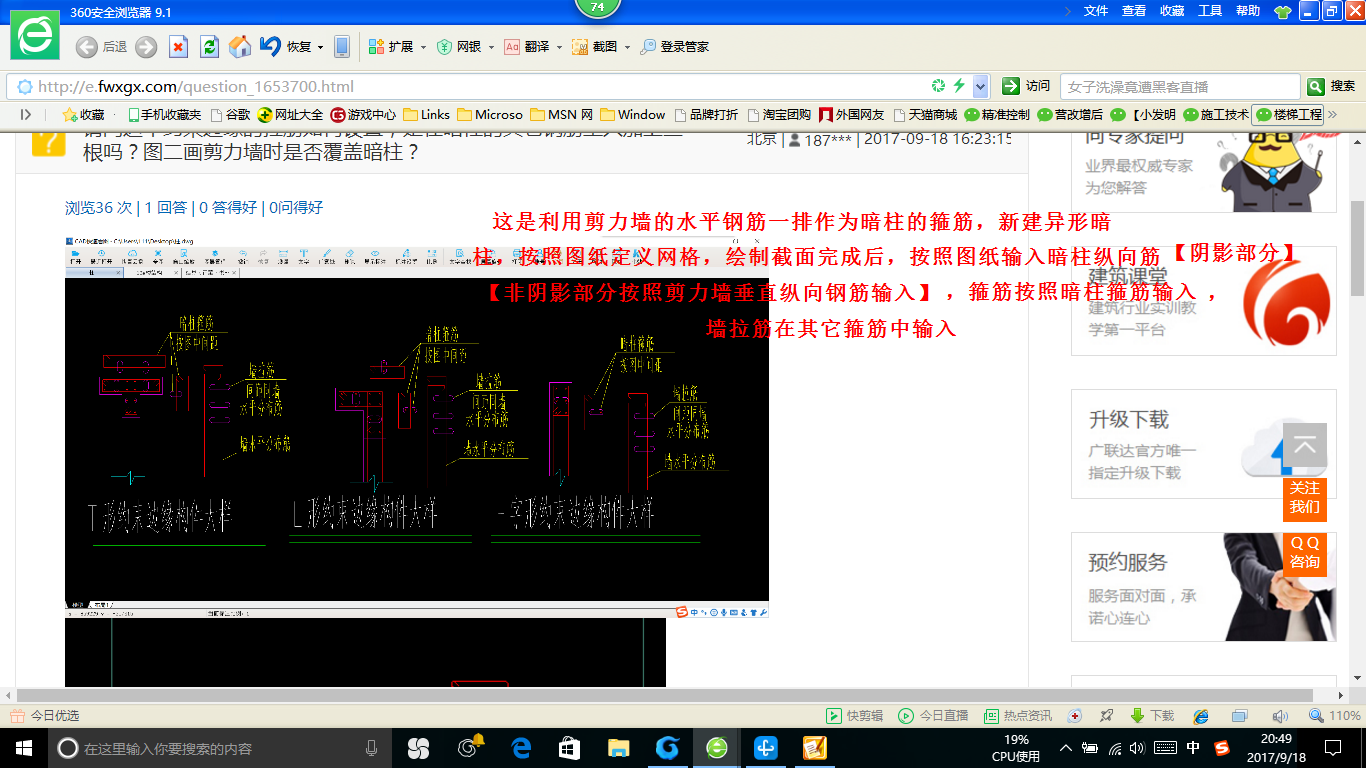Open the Links bookmark folder
This screenshot has height=768, width=1366.
pyautogui.click(x=427, y=114)
